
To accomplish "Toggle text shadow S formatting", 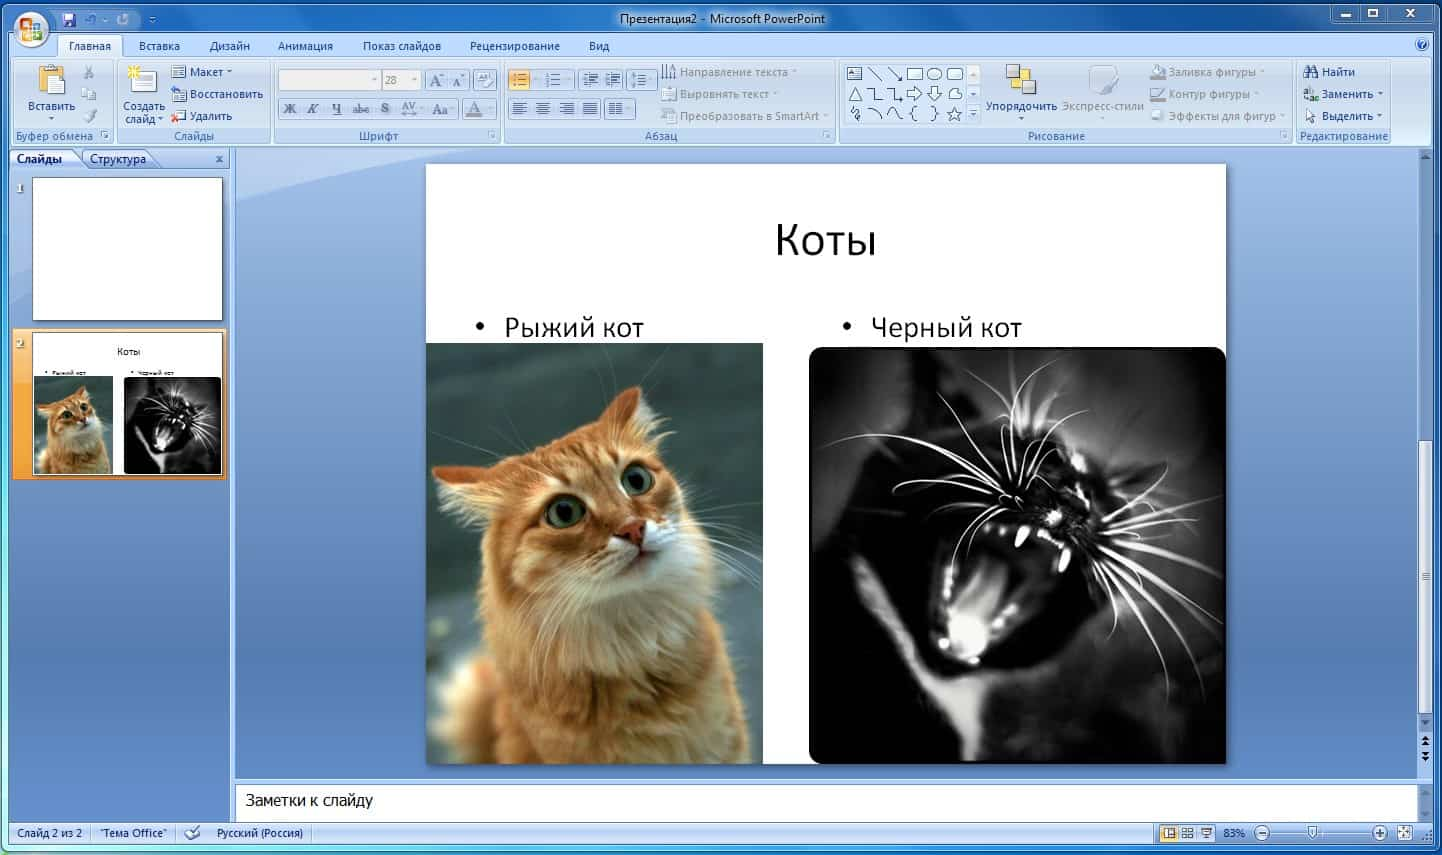I will 385,109.
